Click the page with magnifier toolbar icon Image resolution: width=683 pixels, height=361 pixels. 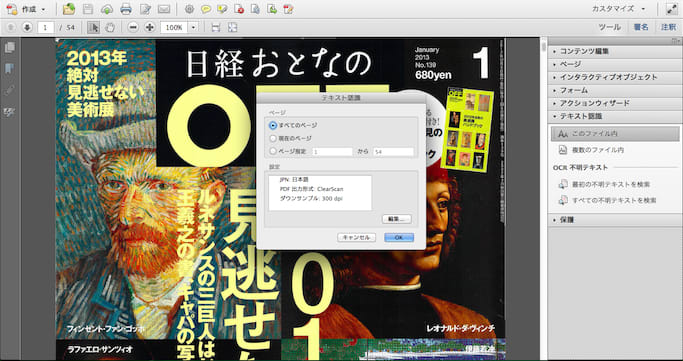click(x=255, y=9)
